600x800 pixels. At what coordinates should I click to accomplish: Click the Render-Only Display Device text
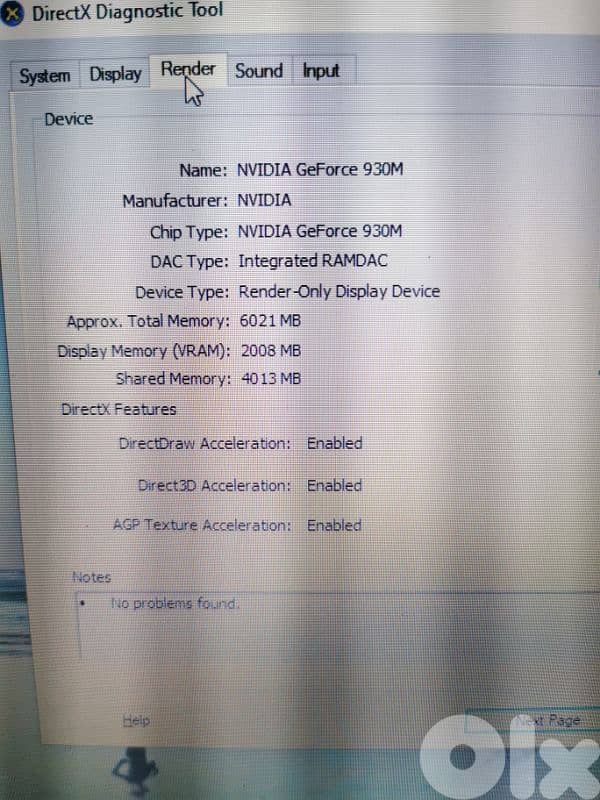339,292
